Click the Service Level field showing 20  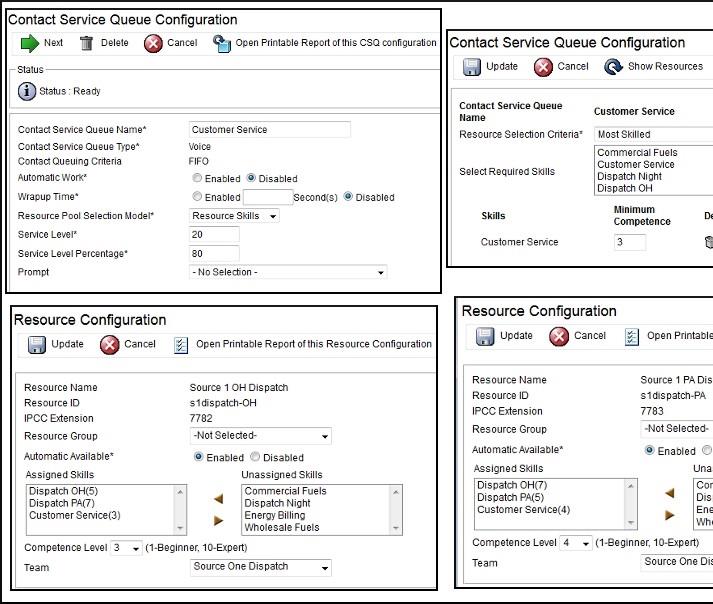(x=214, y=235)
